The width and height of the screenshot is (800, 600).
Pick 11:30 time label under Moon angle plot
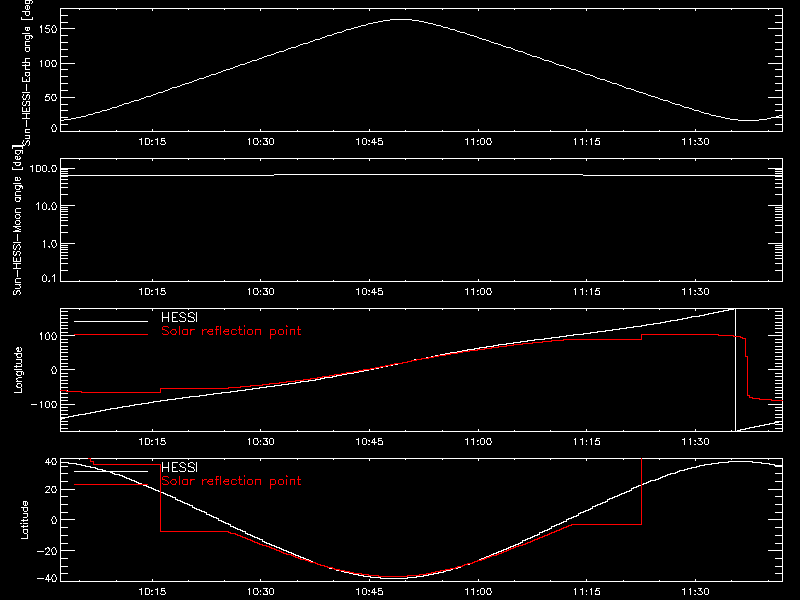[695, 291]
